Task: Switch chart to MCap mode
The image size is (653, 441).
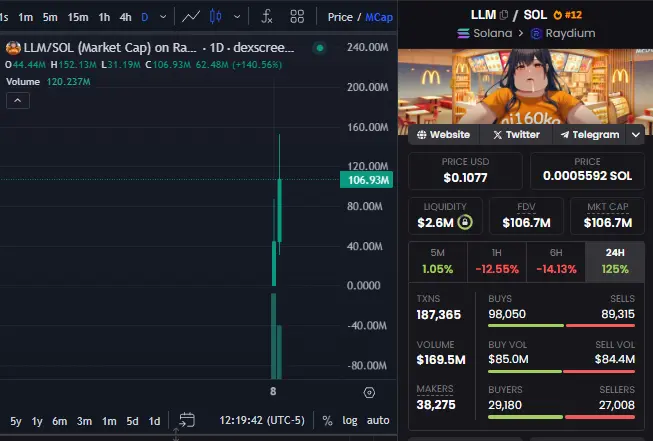Action: click(x=379, y=17)
